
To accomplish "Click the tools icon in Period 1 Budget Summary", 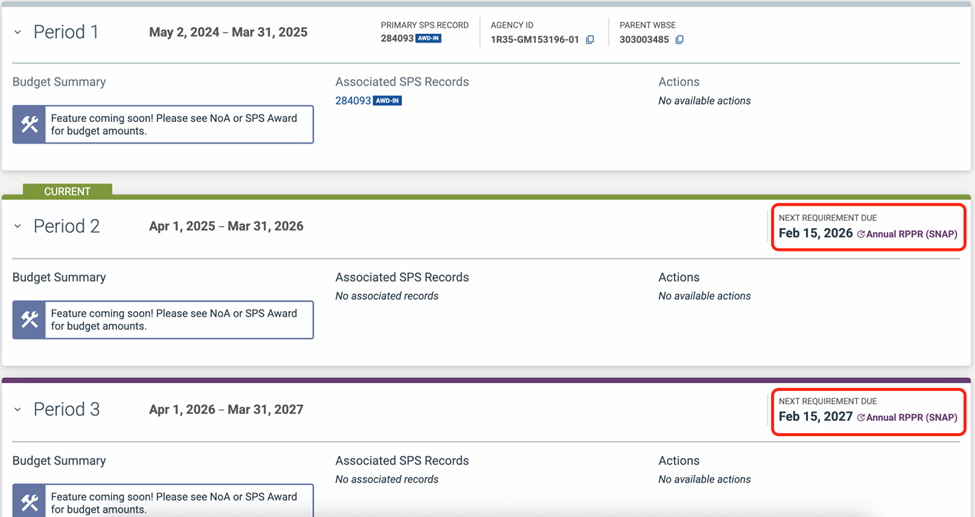I will [x=29, y=125].
